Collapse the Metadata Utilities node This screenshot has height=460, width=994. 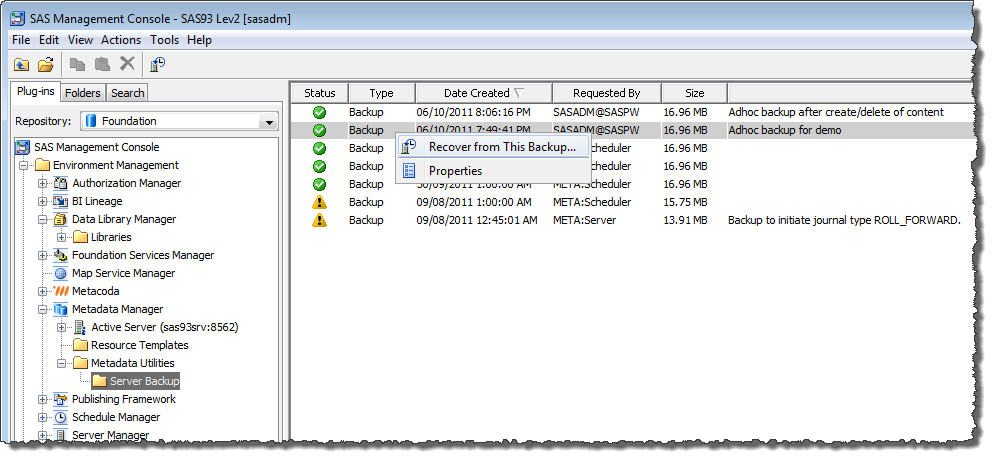click(61, 364)
